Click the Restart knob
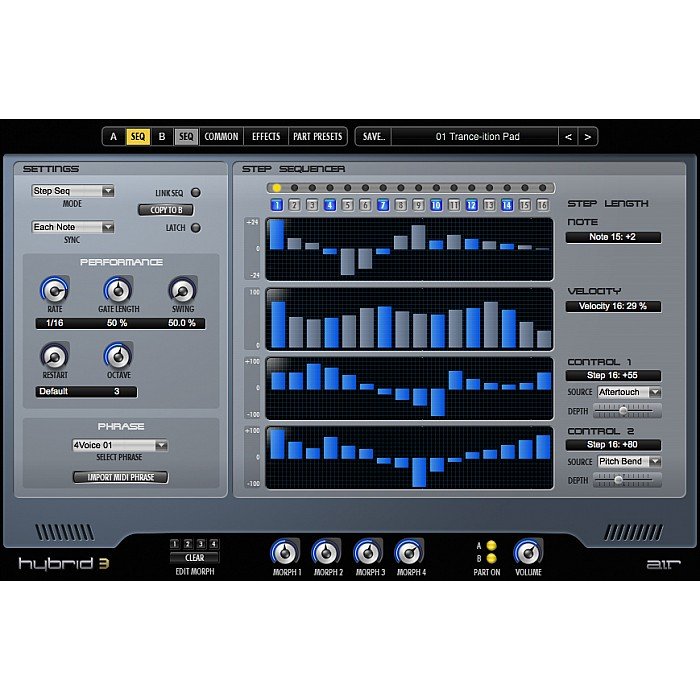Viewport: 700px width, 700px height. (x=54, y=356)
